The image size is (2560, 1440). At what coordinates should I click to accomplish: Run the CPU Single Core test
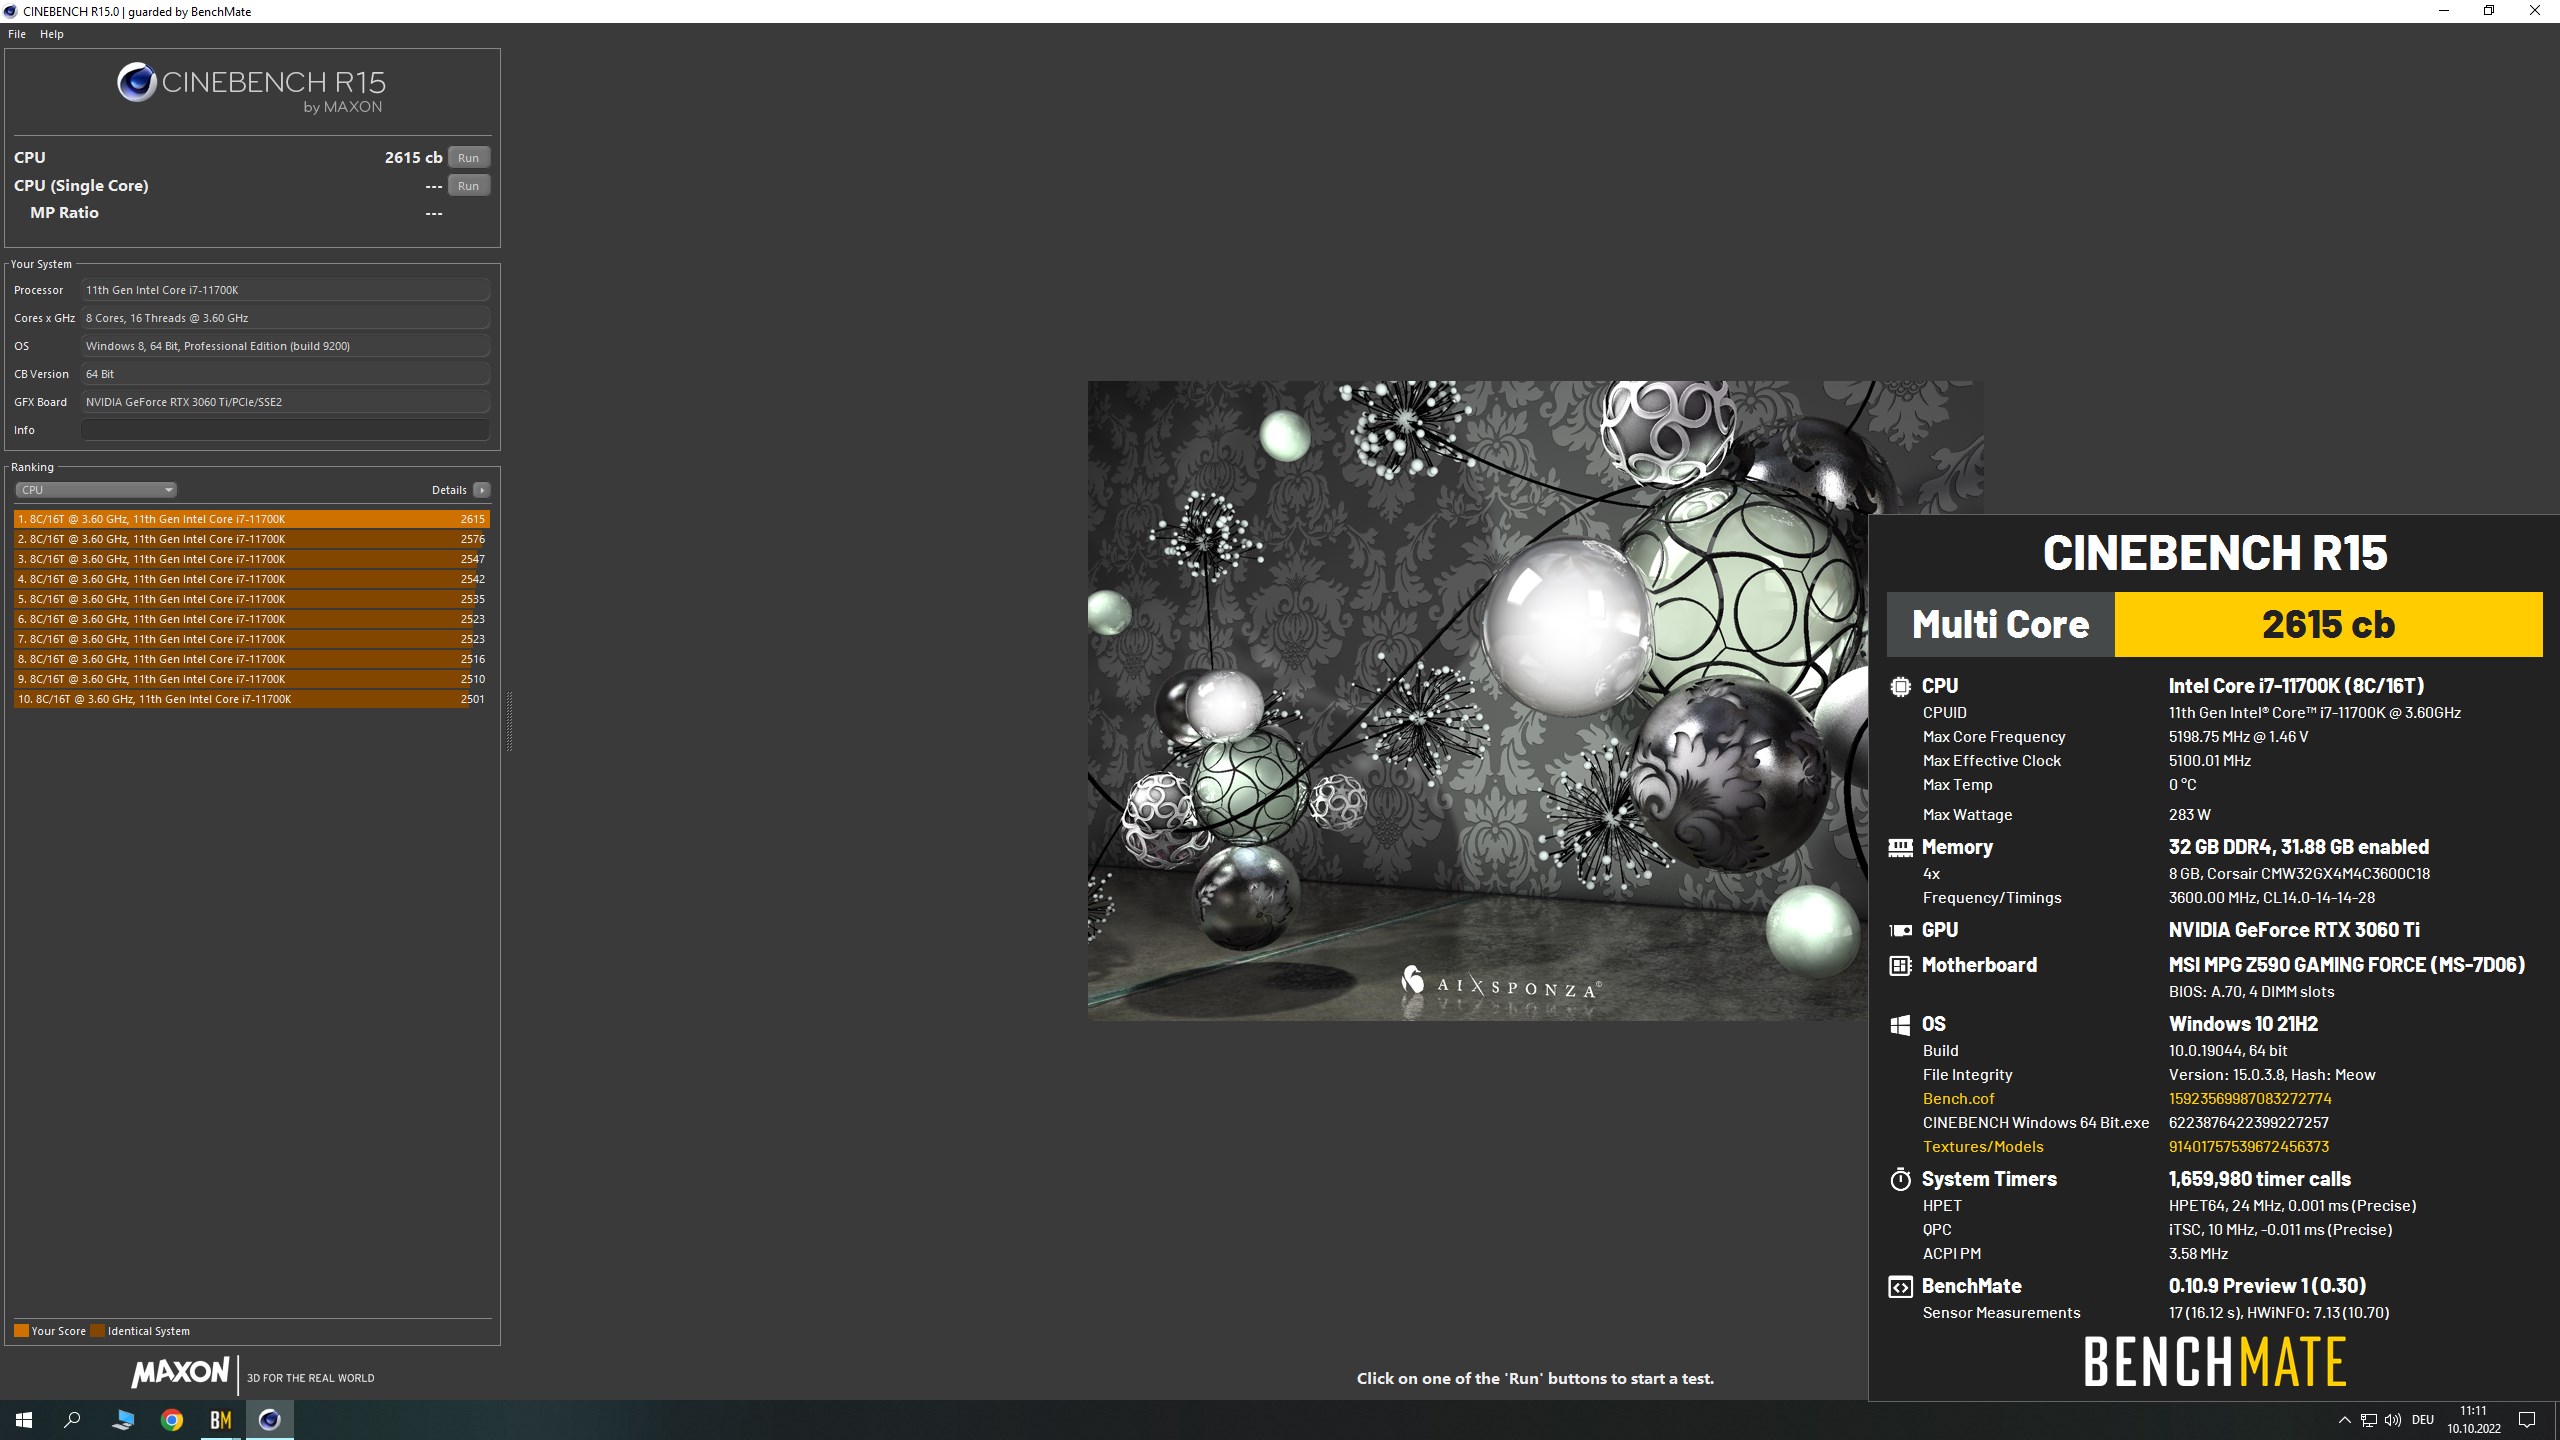(468, 186)
